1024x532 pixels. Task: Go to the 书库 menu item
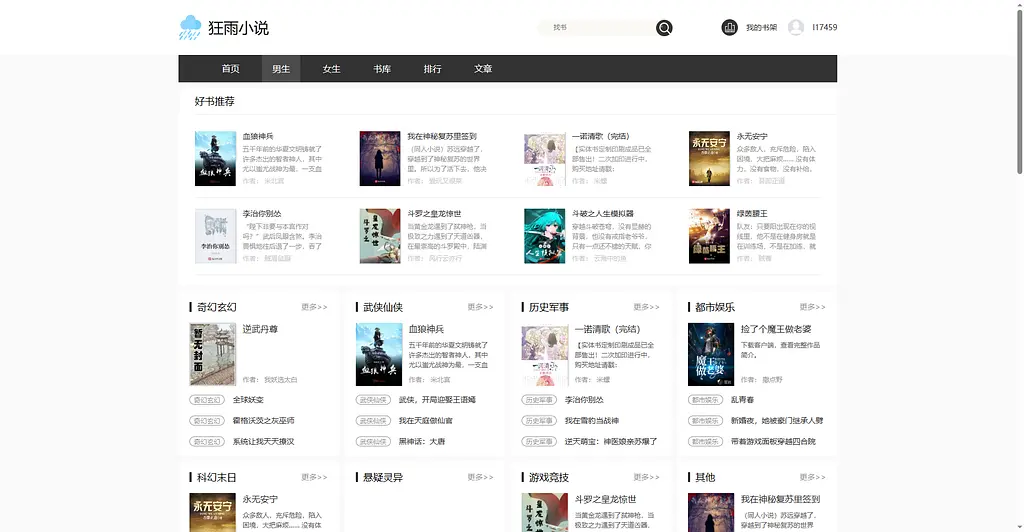382,69
